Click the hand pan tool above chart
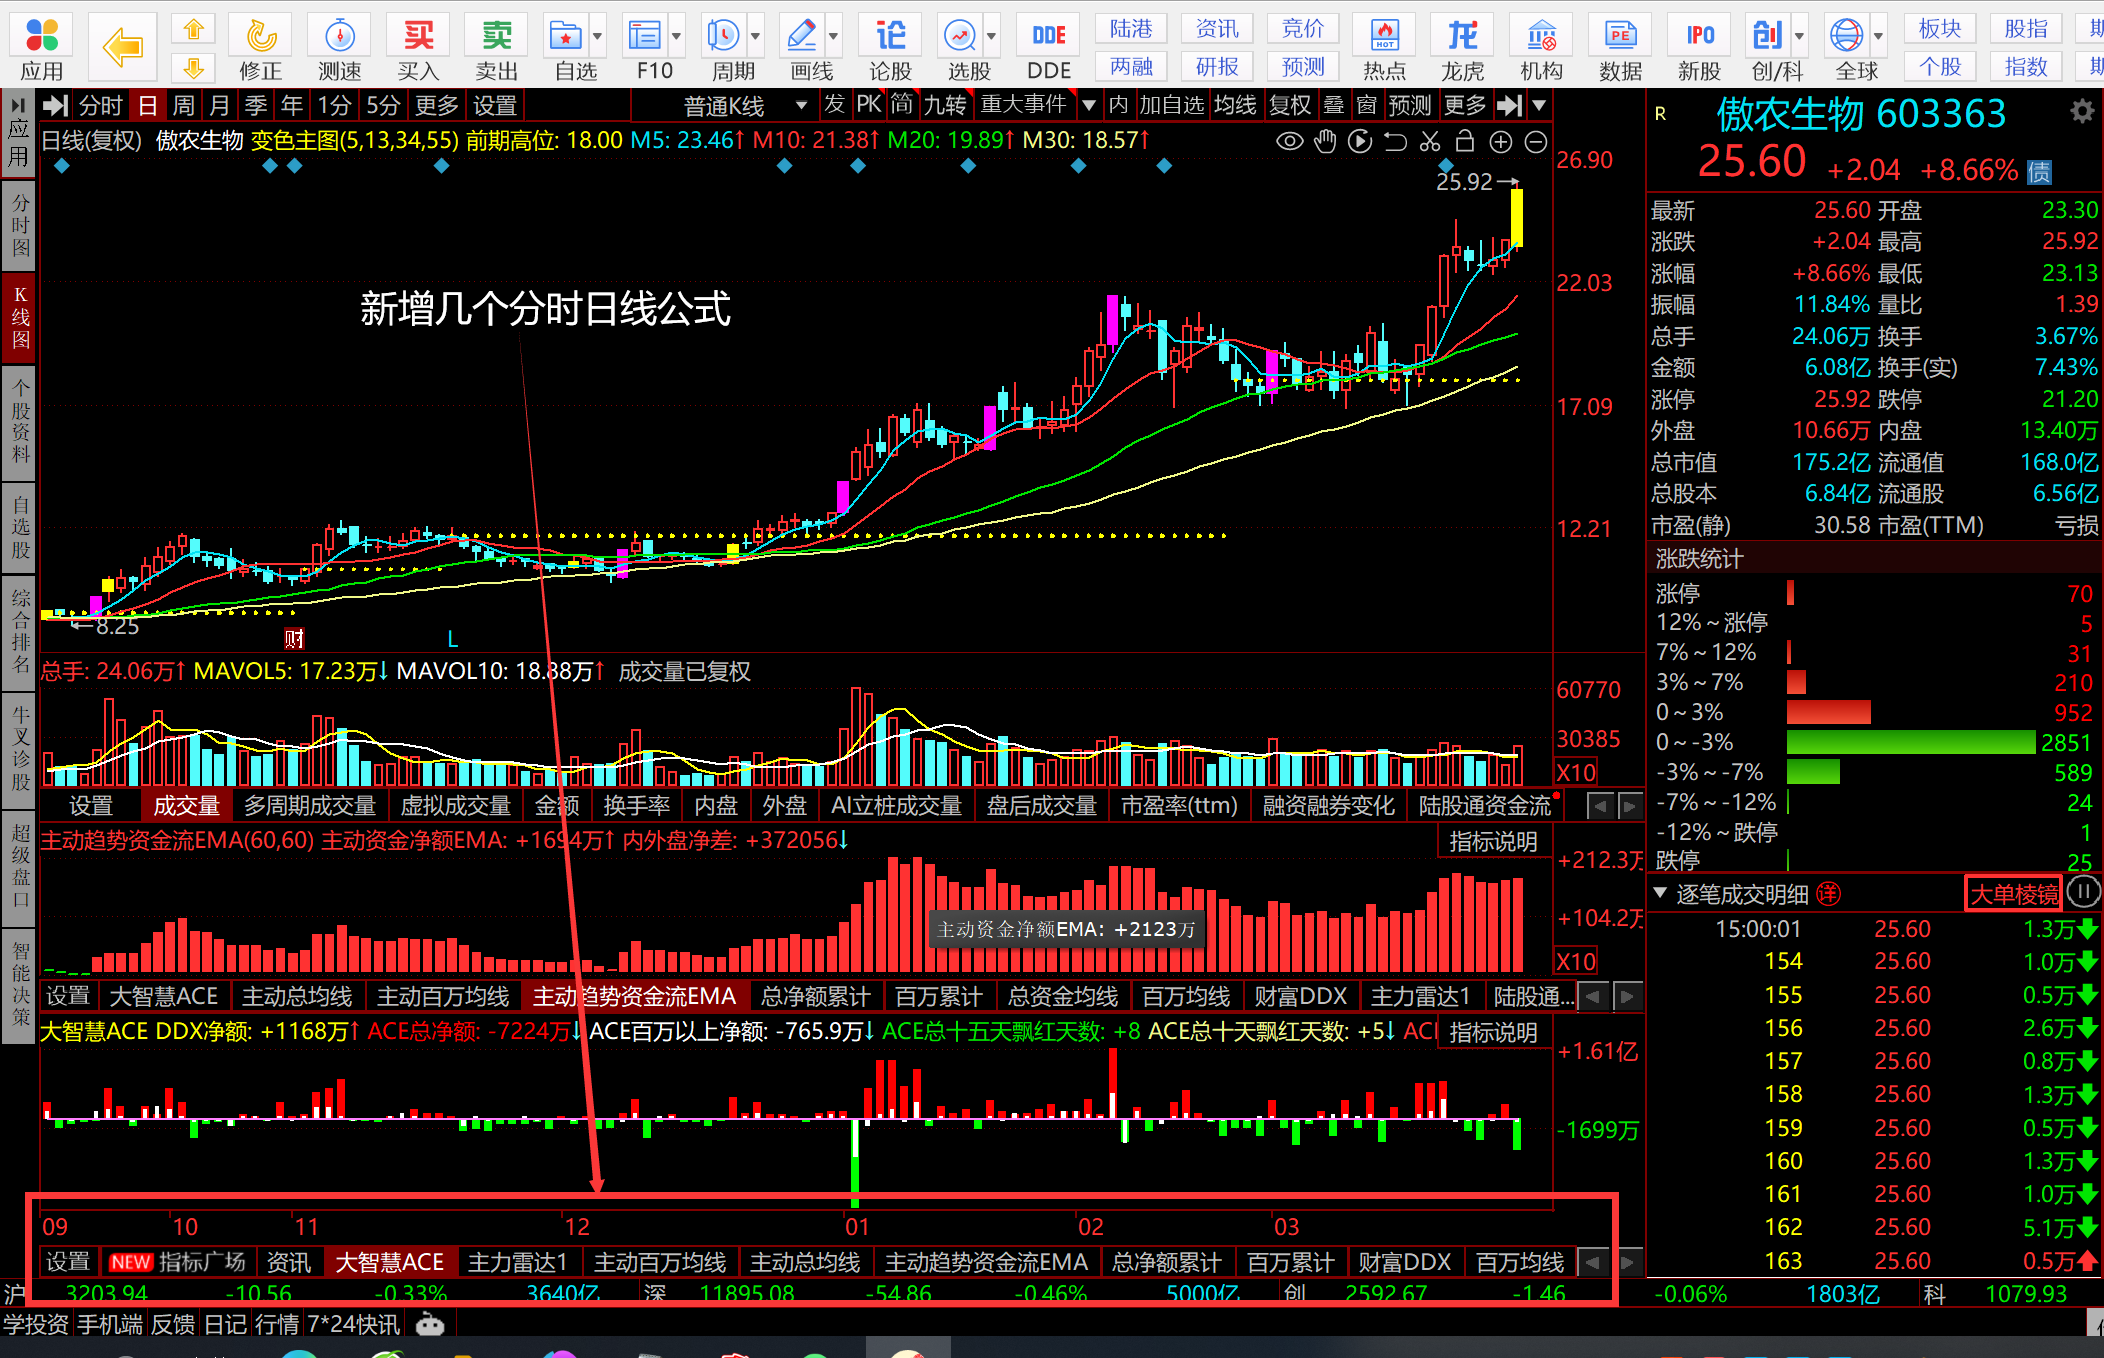Viewport: 2104px width, 1358px height. (x=1325, y=141)
